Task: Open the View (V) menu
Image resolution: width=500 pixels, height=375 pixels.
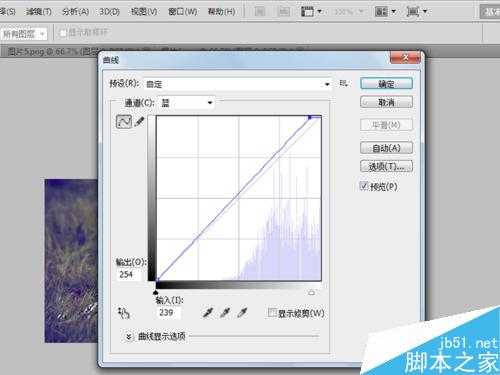Action: coord(144,12)
